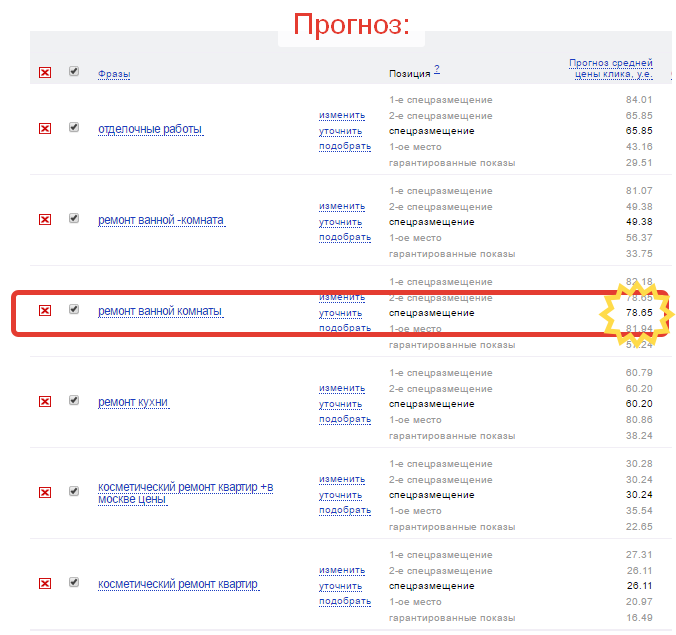Click "уточнить" for "ремонт ванной -комната"
Viewport: 676px width, 635px height.
click(341, 222)
